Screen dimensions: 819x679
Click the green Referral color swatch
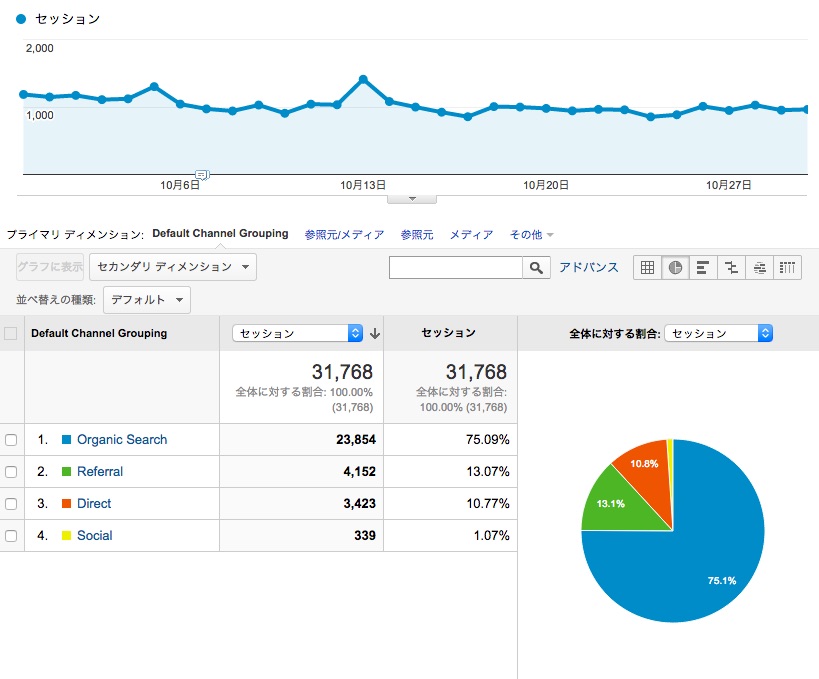[x=66, y=472]
